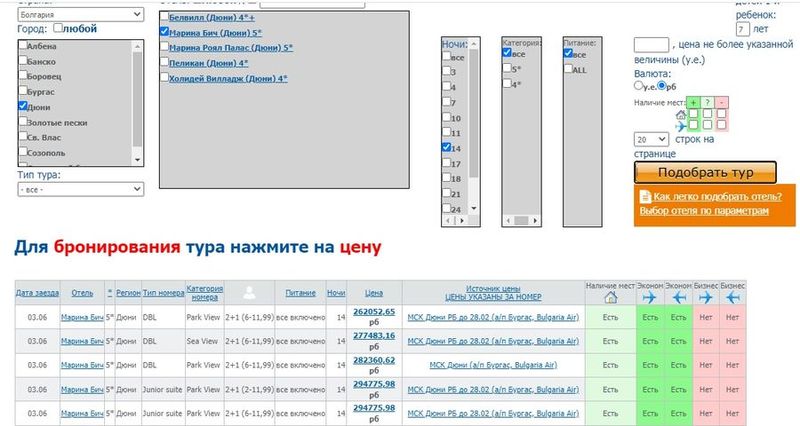Screen dimensions: 800x426
Task: Uncheck the 14 nights checkbox
Action: click(x=446, y=147)
